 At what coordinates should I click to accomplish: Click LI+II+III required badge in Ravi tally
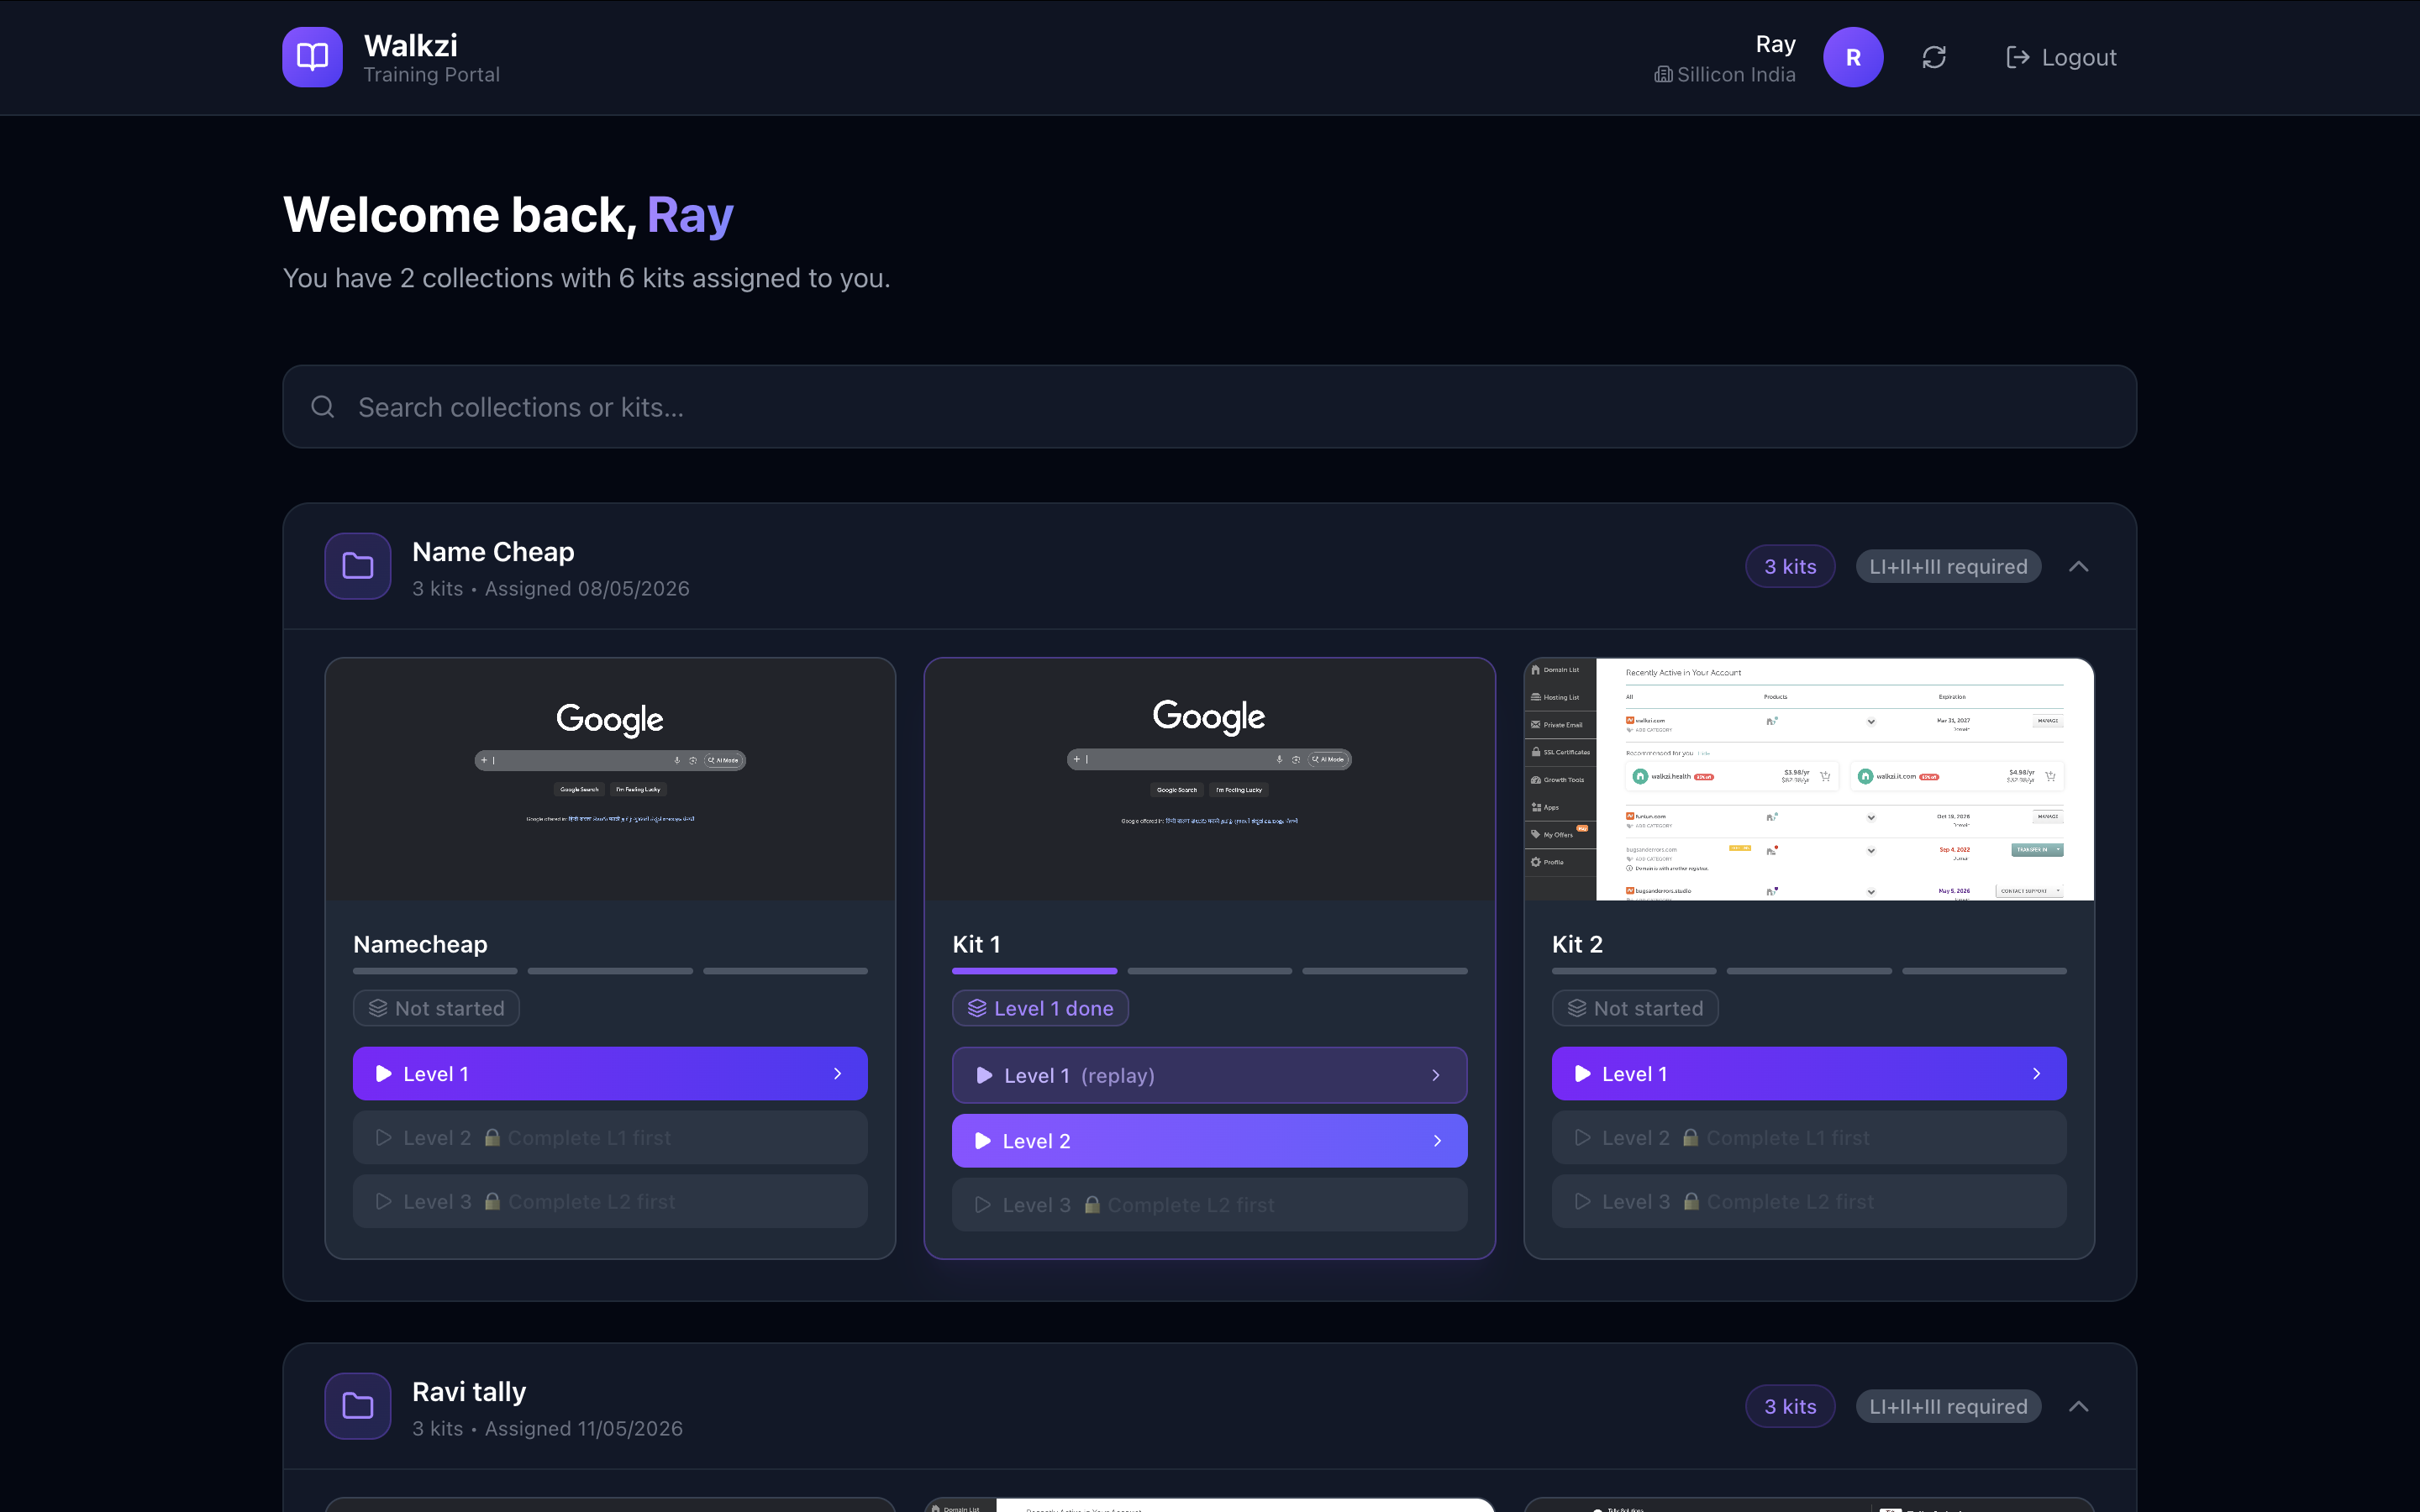pos(1948,1406)
